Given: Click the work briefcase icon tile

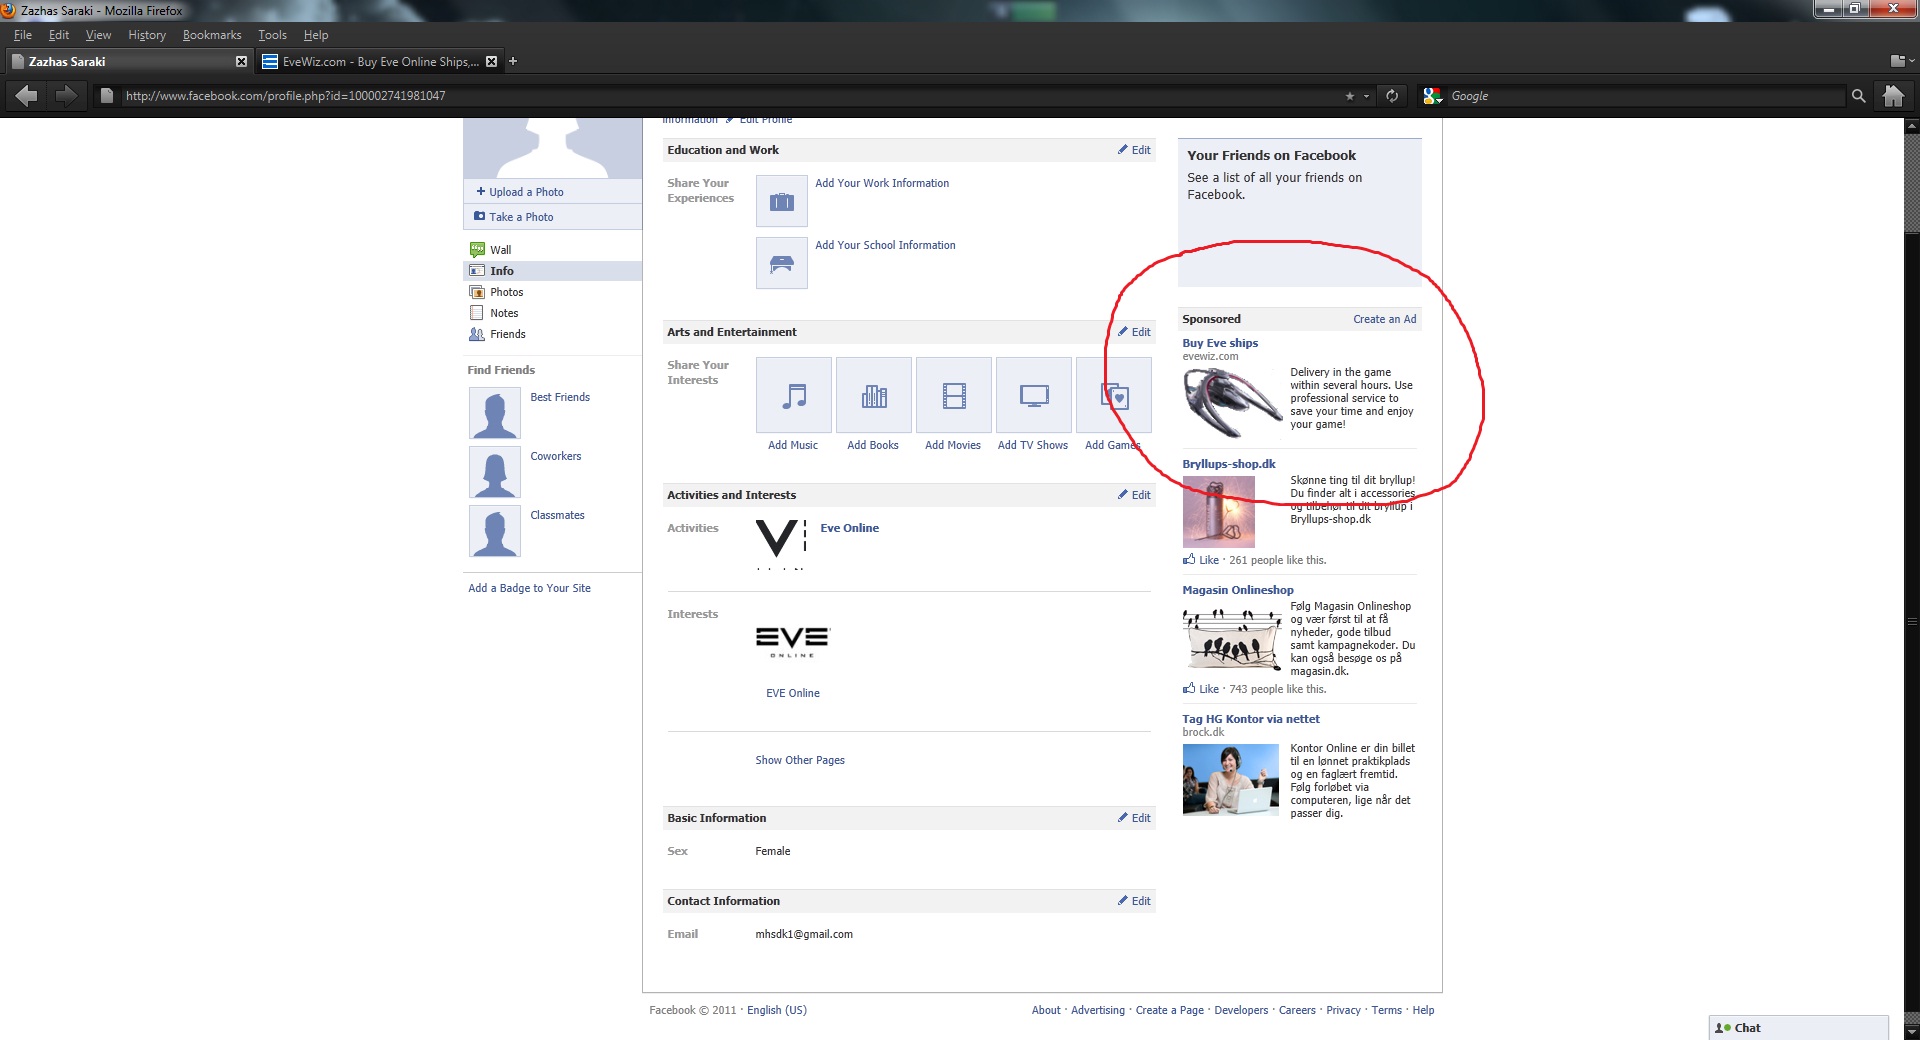Looking at the screenshot, I should click(x=782, y=202).
